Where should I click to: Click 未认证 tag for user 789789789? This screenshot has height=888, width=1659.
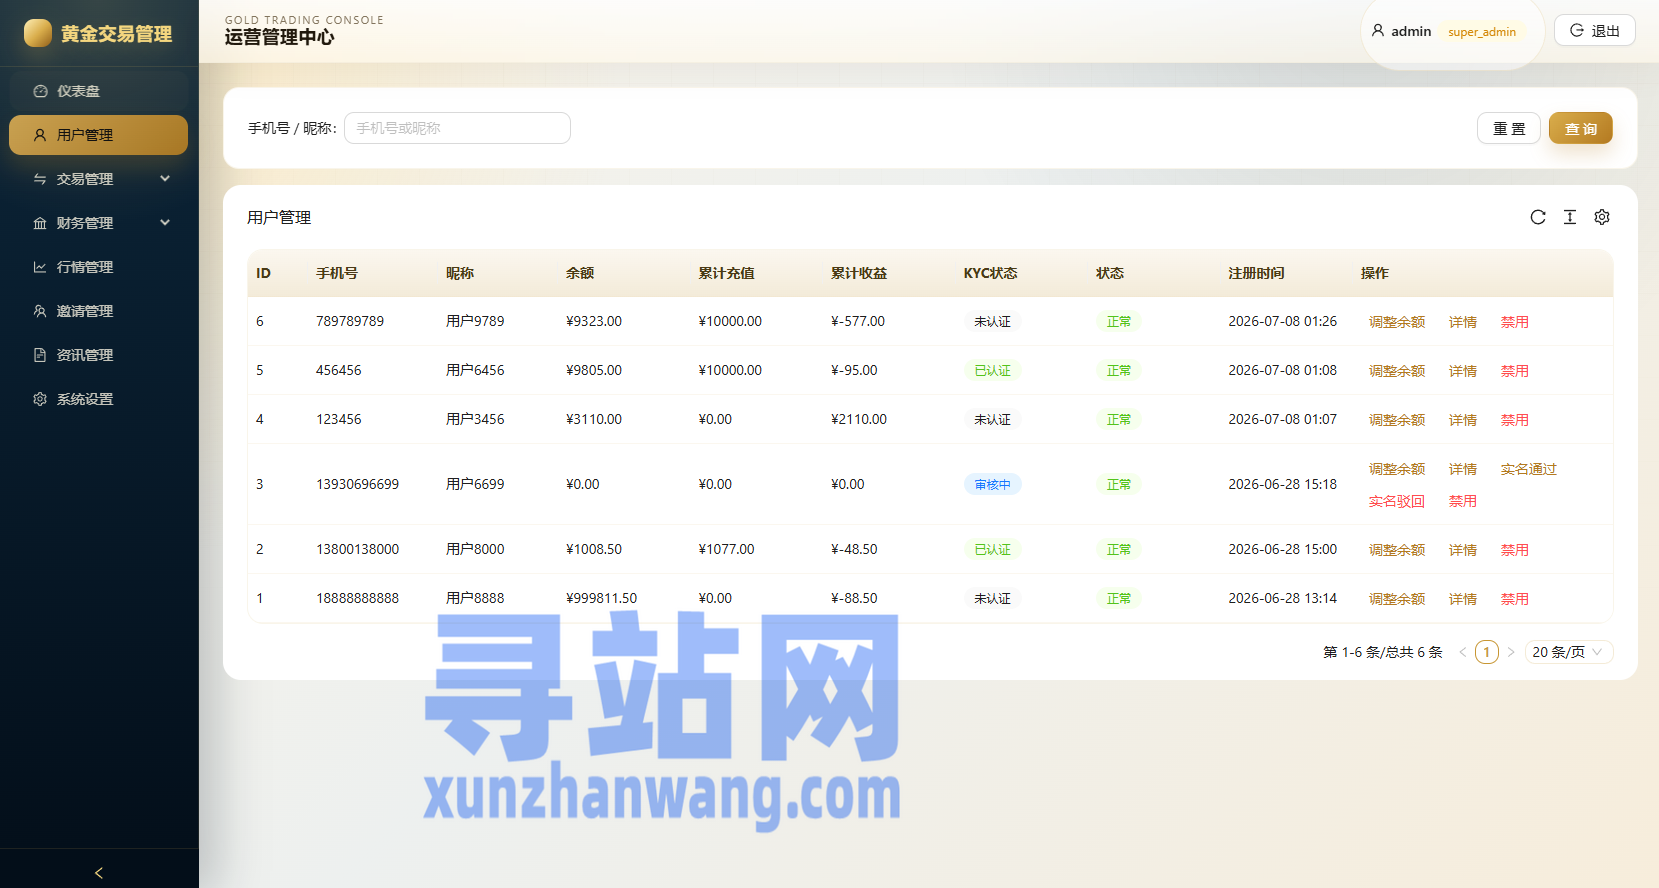pyautogui.click(x=993, y=322)
